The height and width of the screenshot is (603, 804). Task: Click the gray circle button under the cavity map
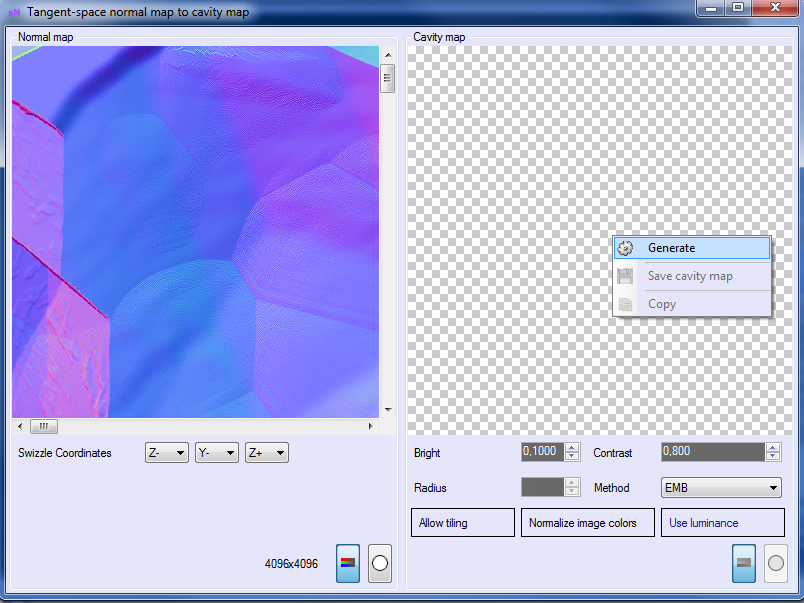[x=776, y=563]
